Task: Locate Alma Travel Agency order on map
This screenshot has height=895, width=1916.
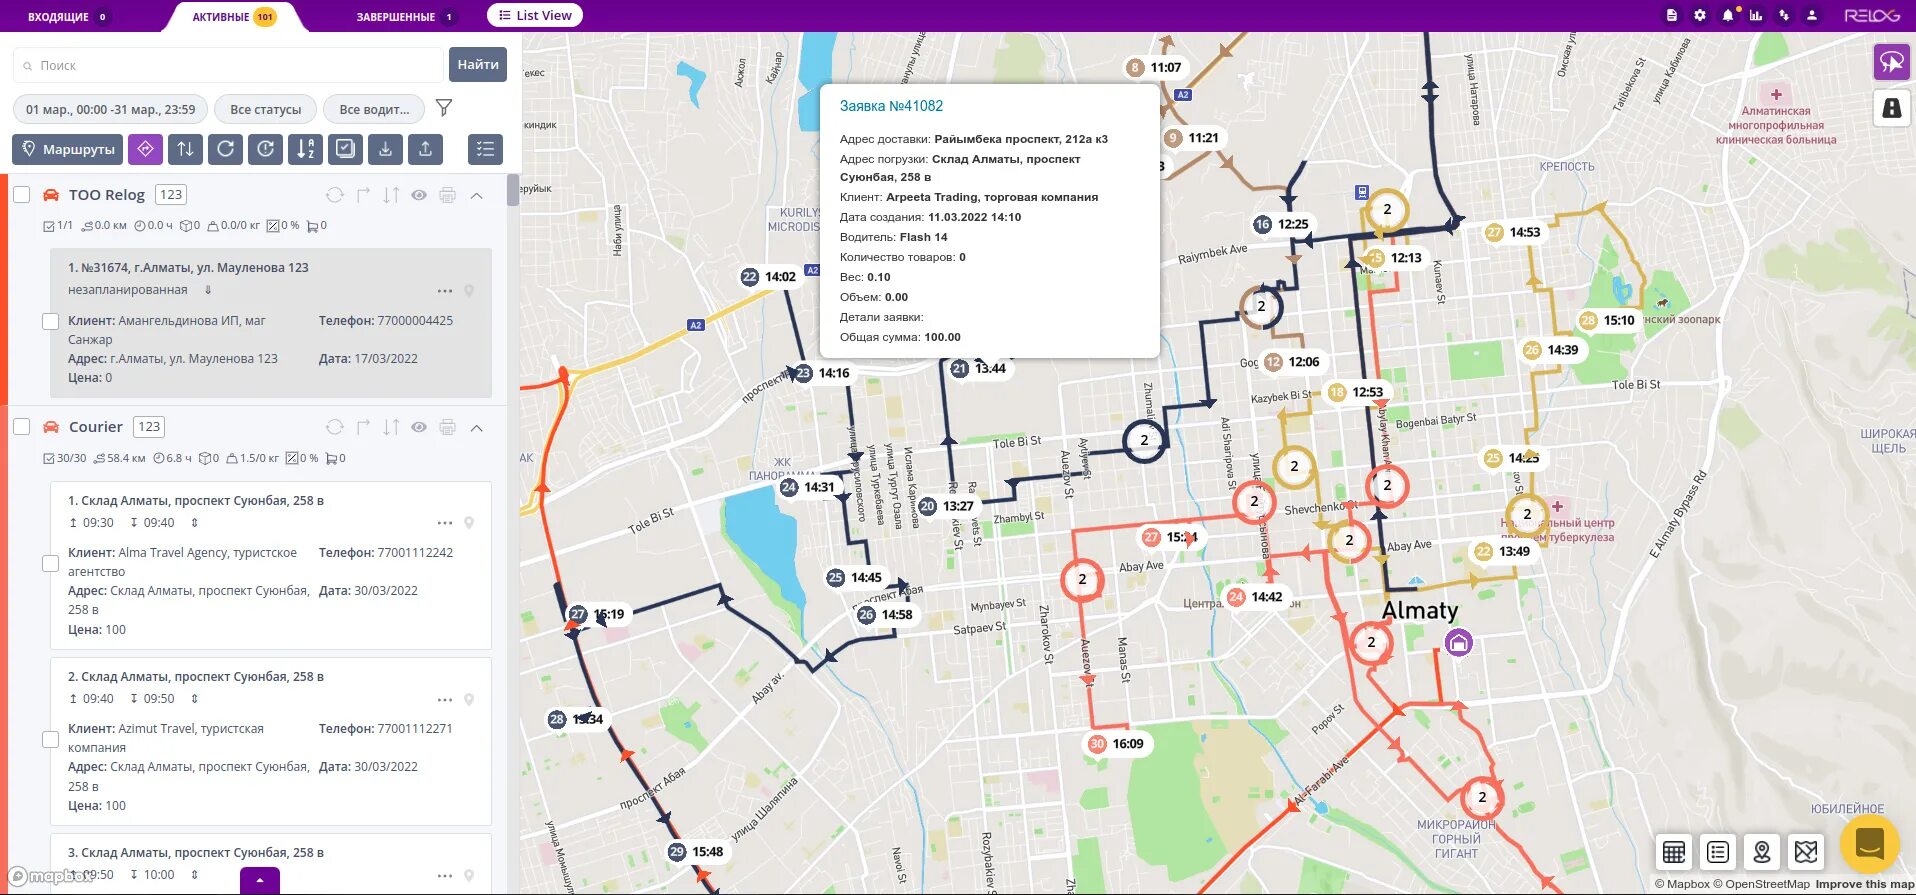Action: (x=469, y=523)
